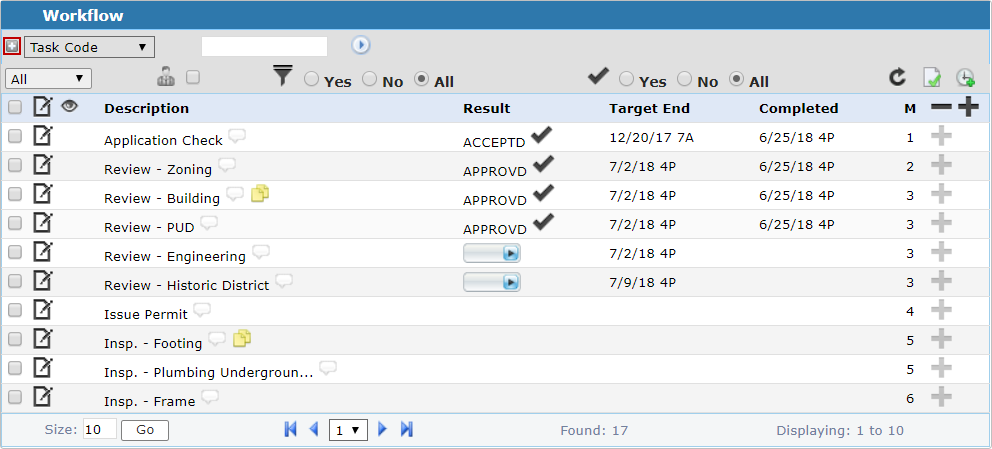Click the document with green checkmark icon
Image resolution: width=992 pixels, height=449 pixels.
coord(932,78)
